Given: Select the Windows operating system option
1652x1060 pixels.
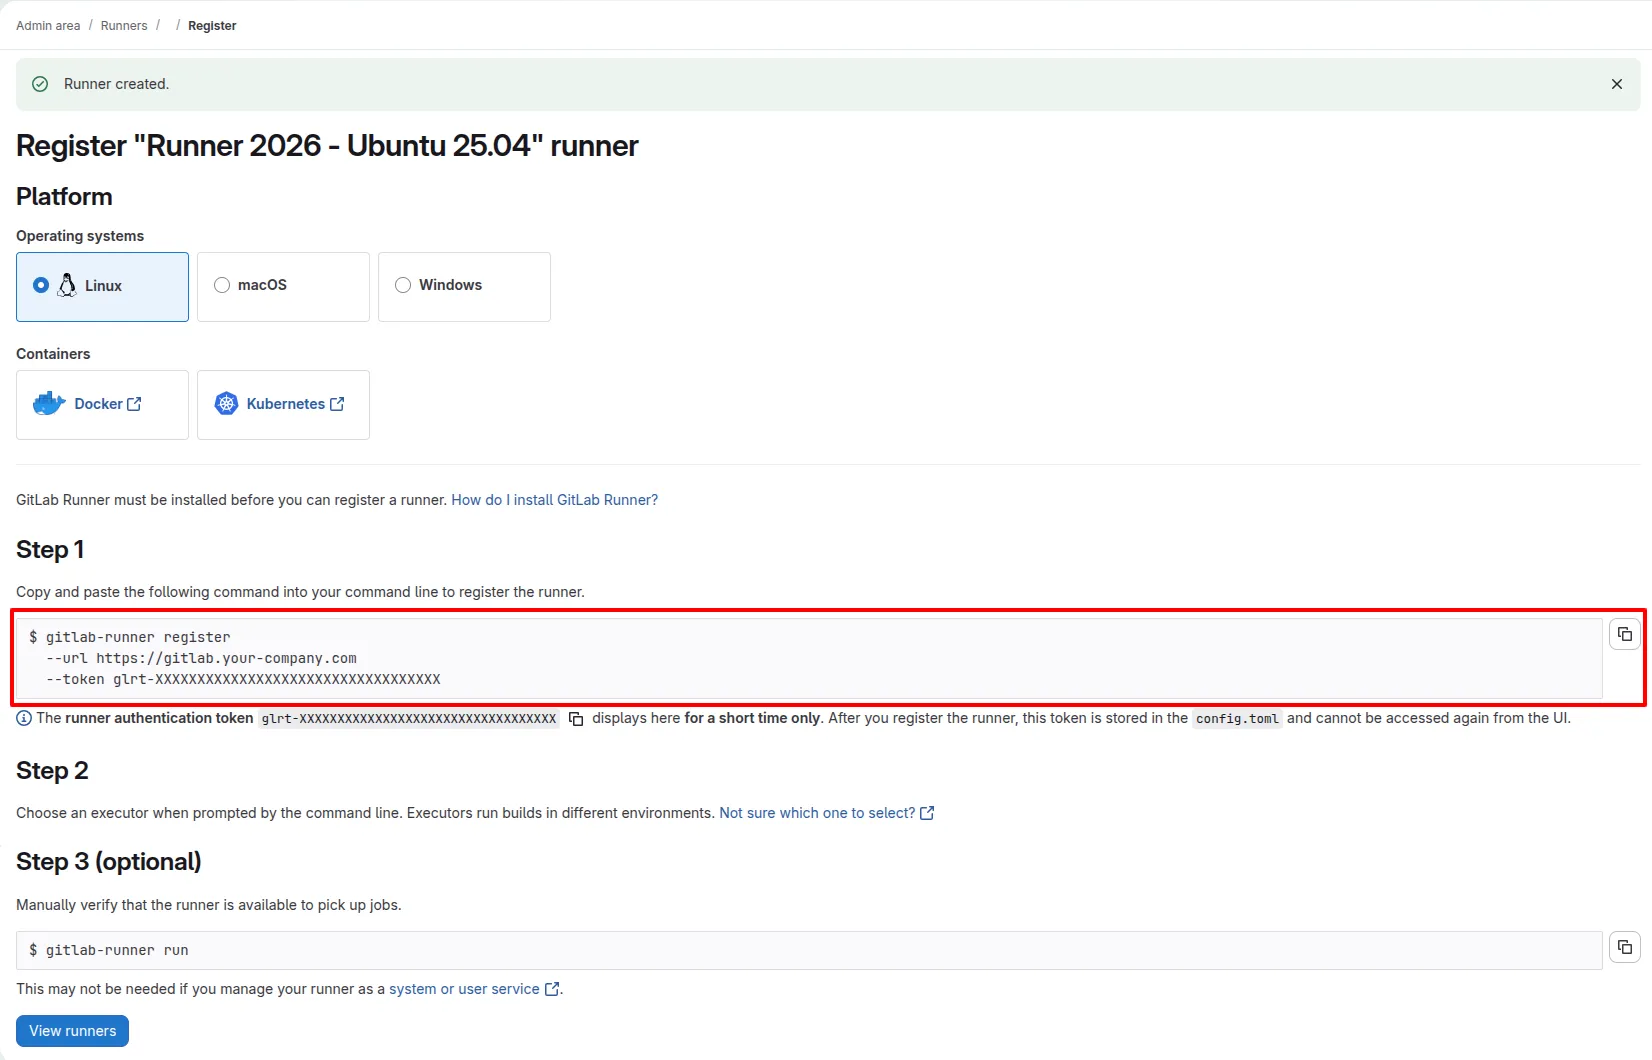Looking at the screenshot, I should point(464,287).
